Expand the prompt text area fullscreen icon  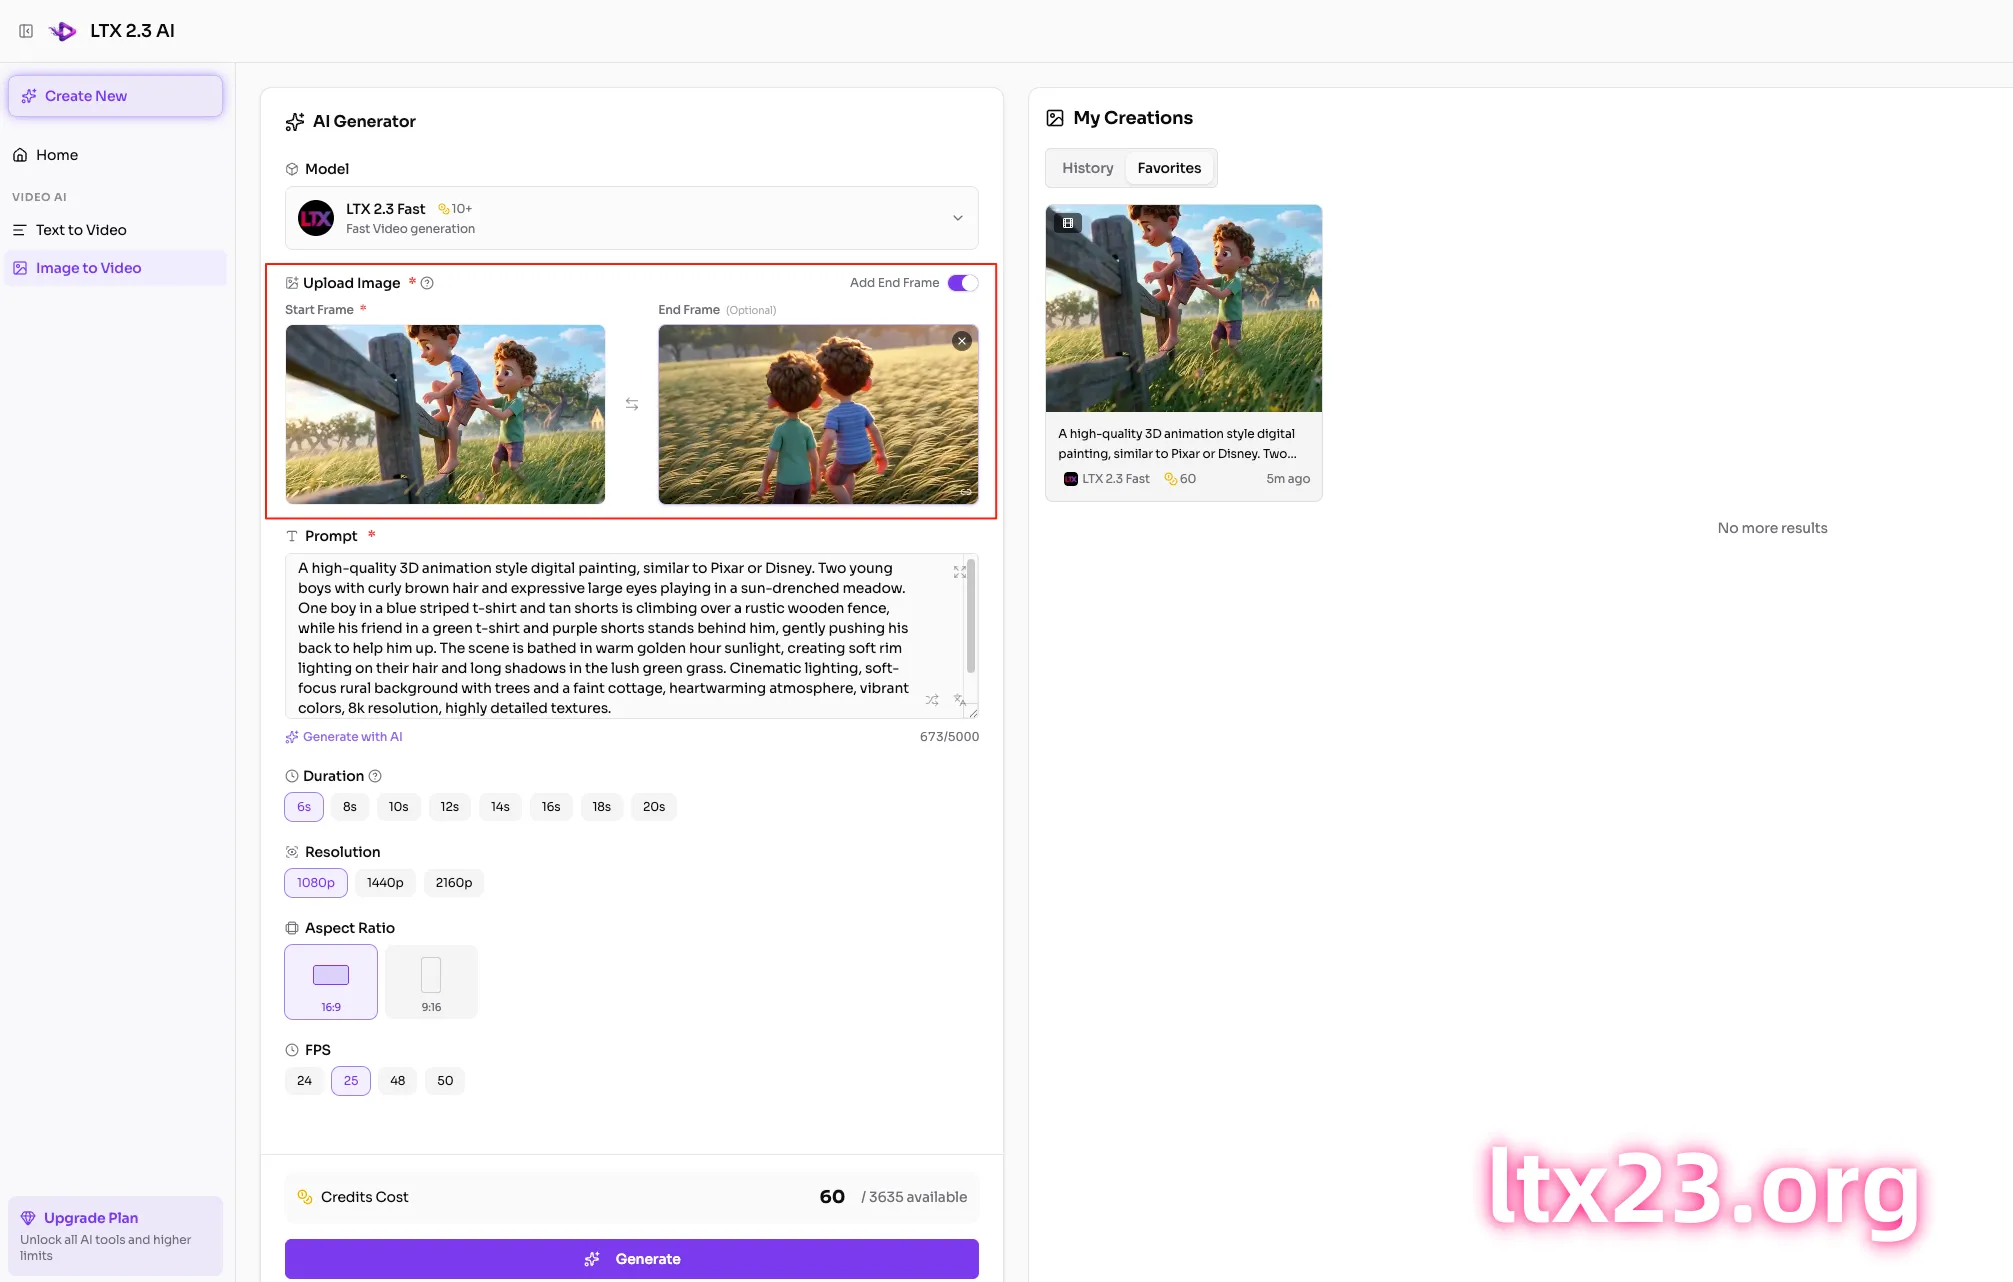960,572
